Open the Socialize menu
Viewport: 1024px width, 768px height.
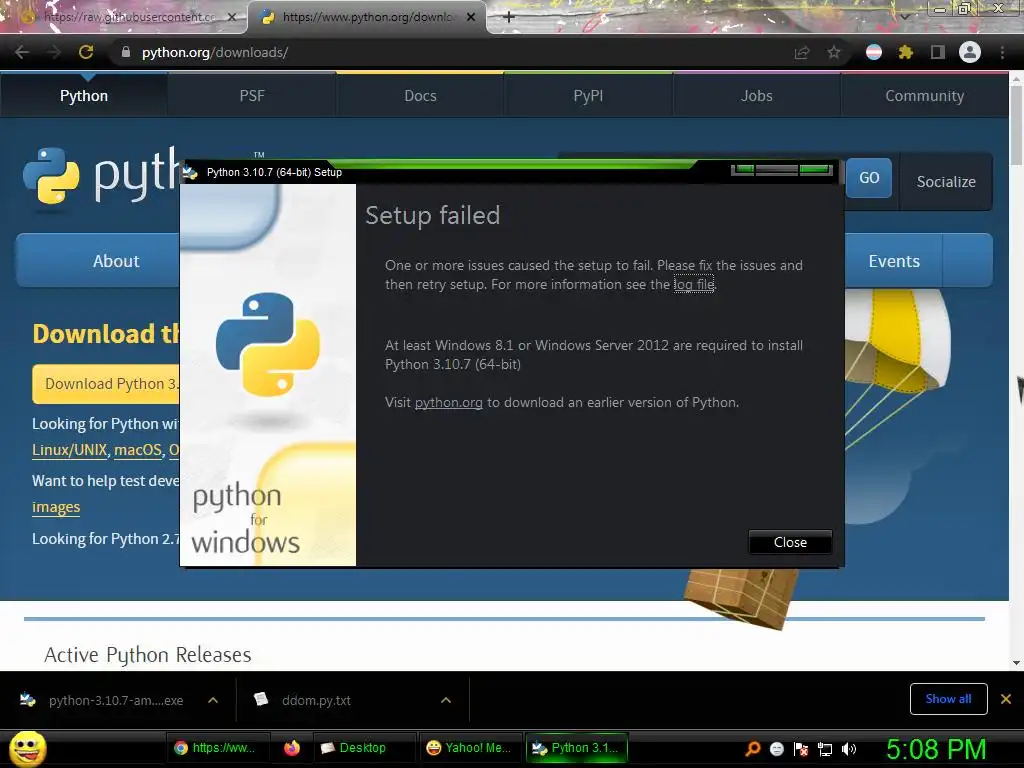946,182
